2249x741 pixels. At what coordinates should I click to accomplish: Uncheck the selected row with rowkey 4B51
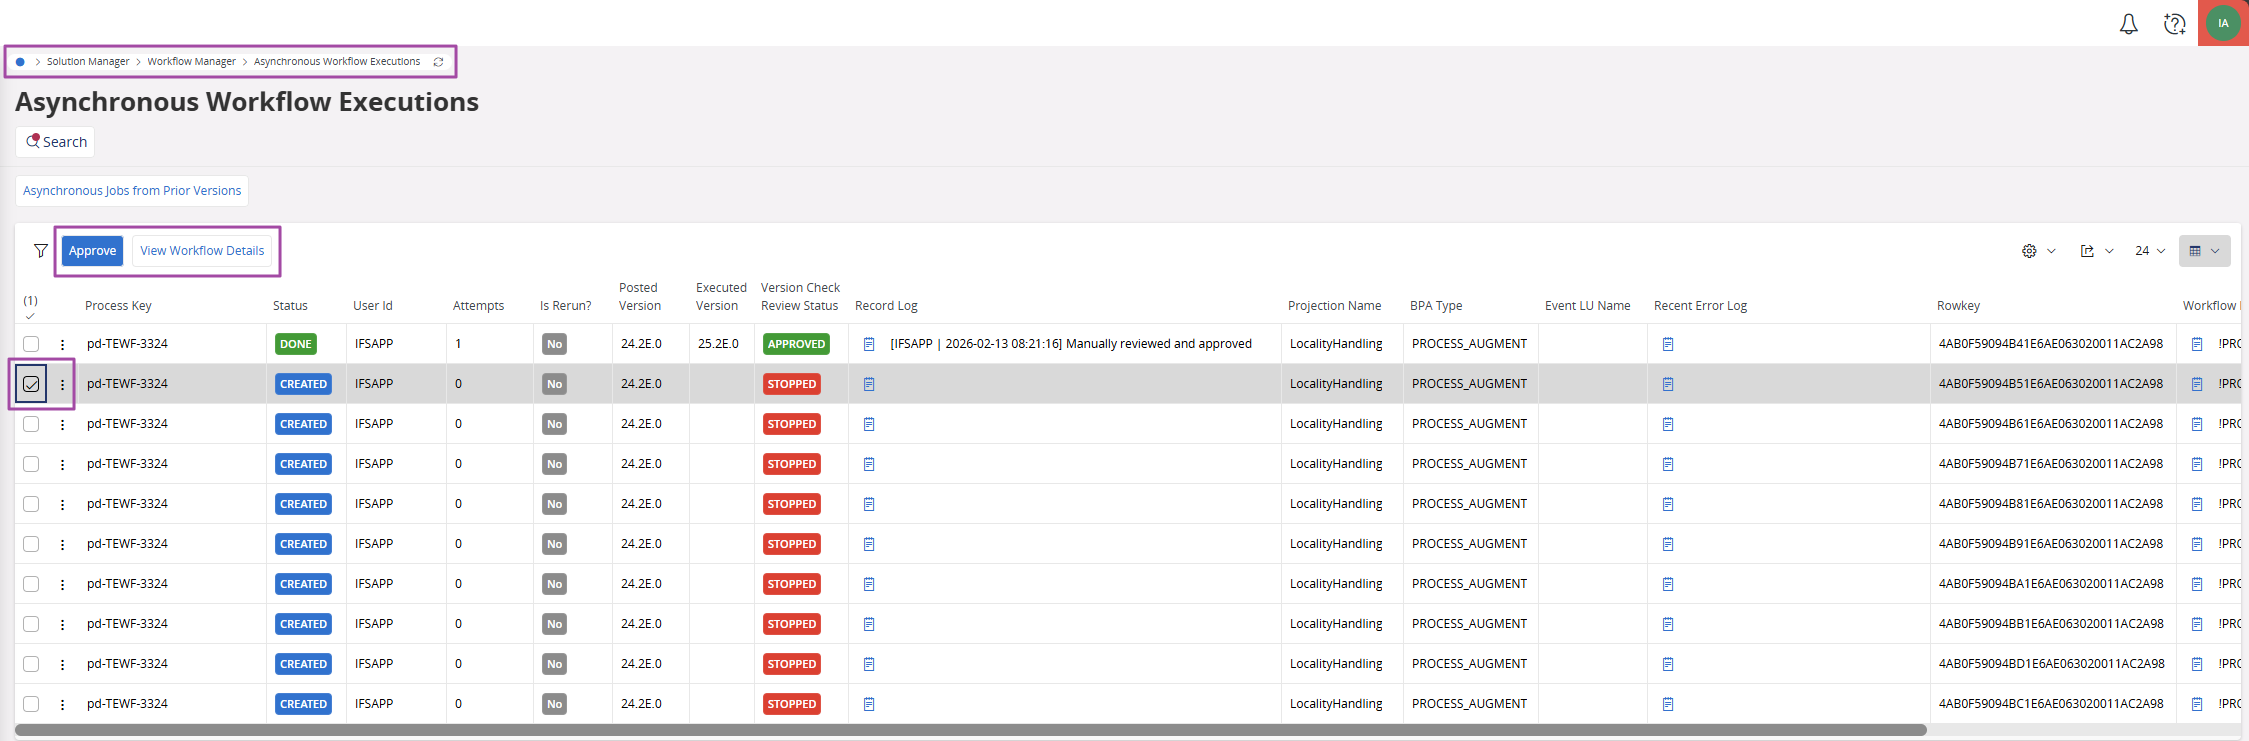click(31, 384)
